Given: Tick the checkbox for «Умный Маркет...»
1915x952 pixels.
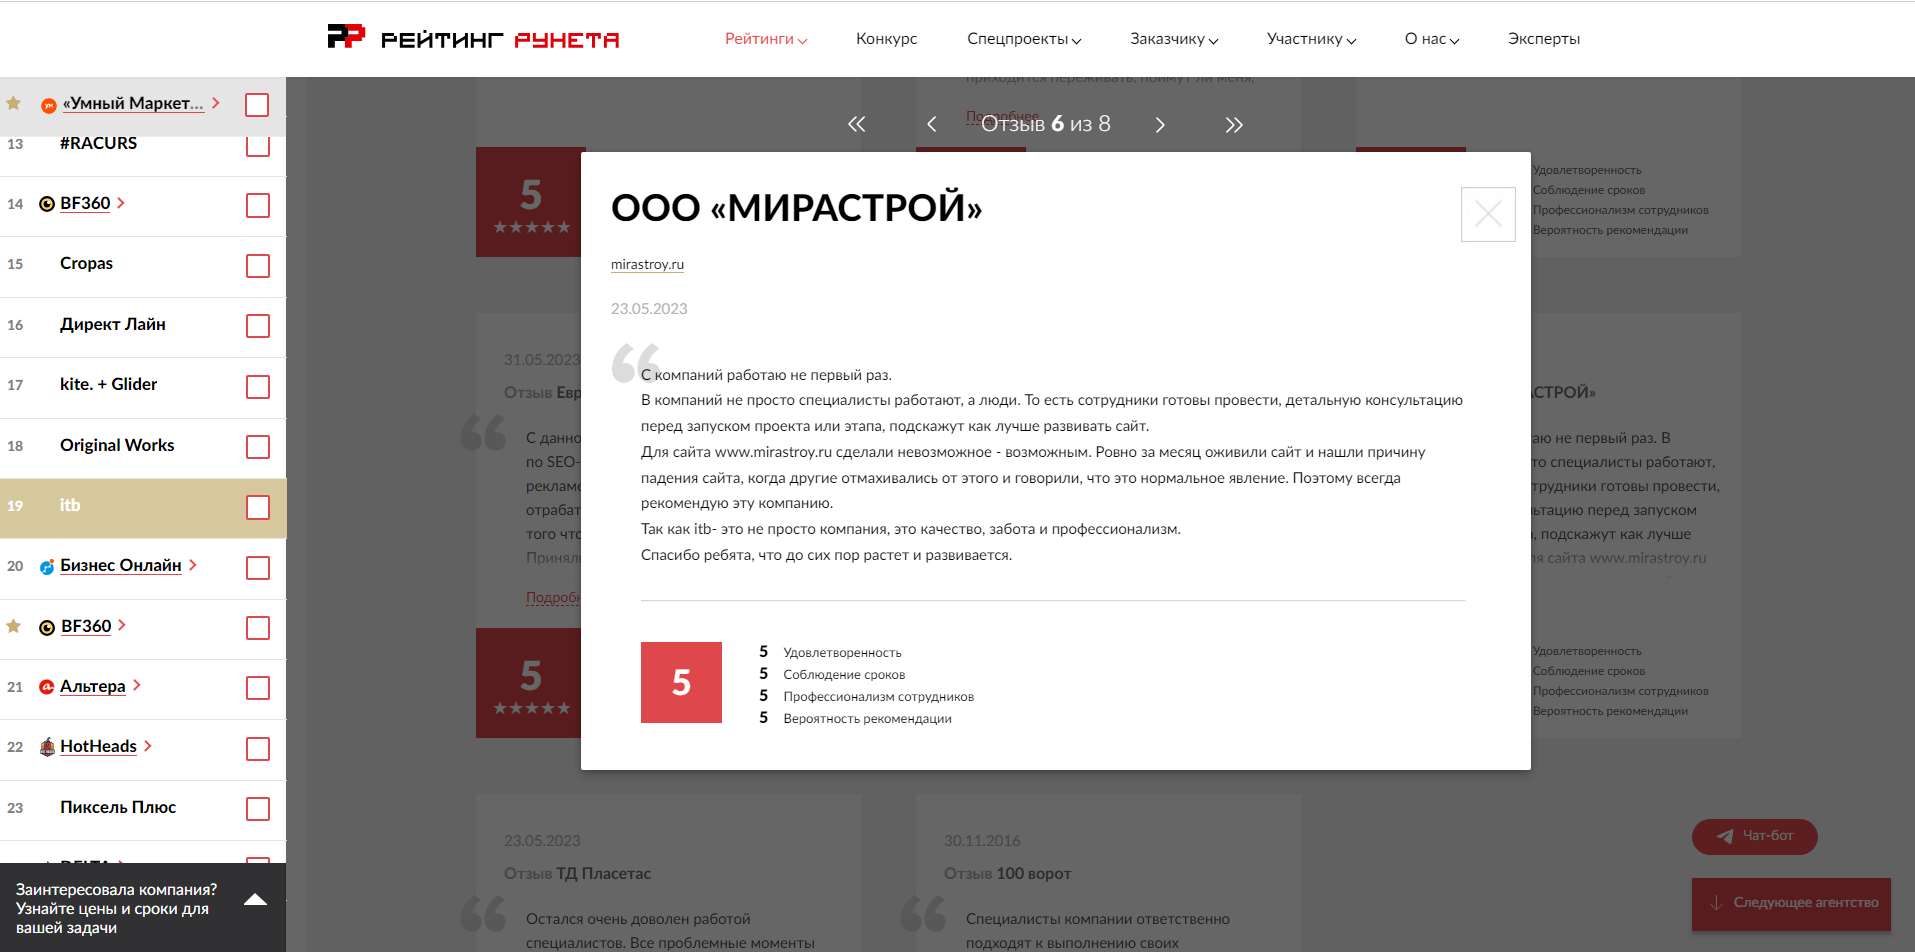Looking at the screenshot, I should pos(257,105).
